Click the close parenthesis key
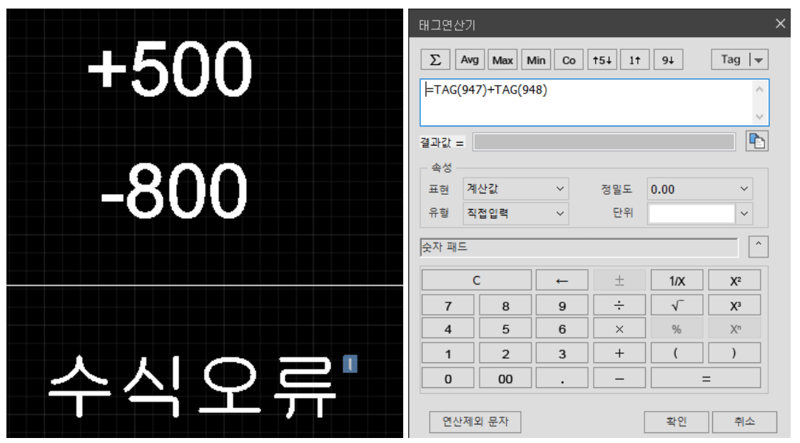 pos(735,353)
